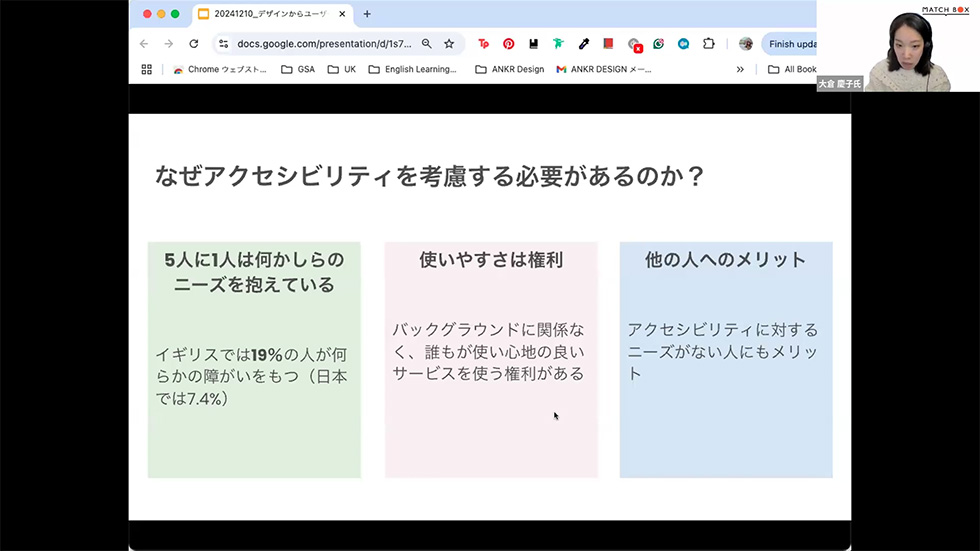
Task: Open the zoom magnifier in address bar
Action: 426,44
